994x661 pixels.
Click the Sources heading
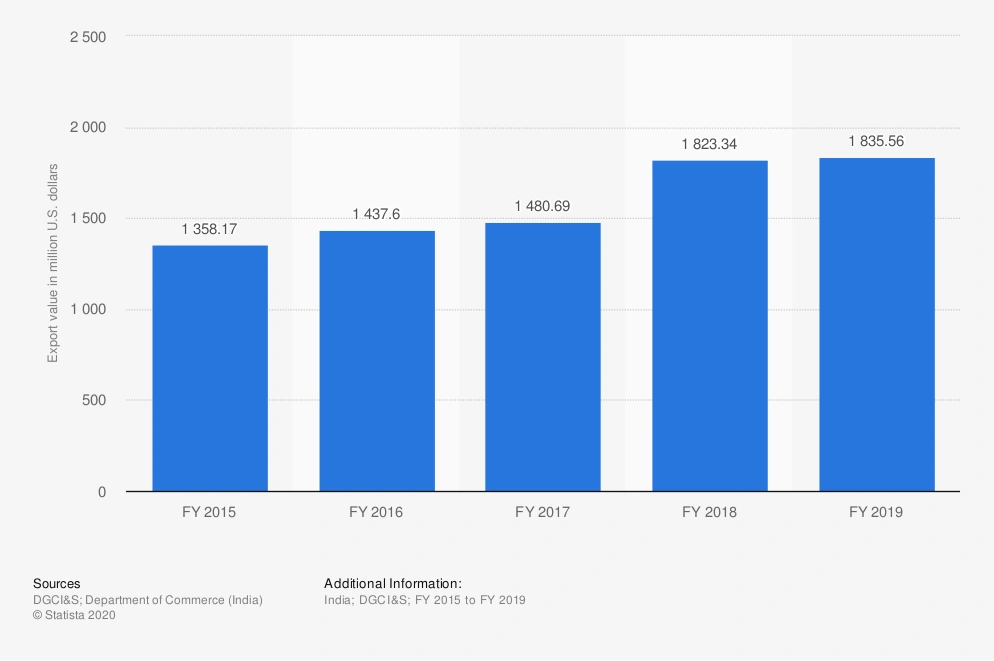pyautogui.click(x=56, y=584)
